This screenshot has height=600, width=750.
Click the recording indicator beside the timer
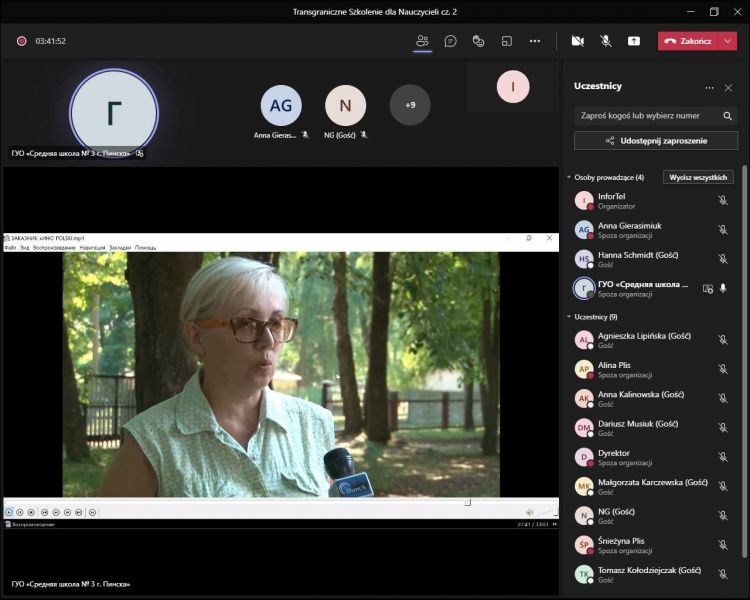[x=21, y=41]
